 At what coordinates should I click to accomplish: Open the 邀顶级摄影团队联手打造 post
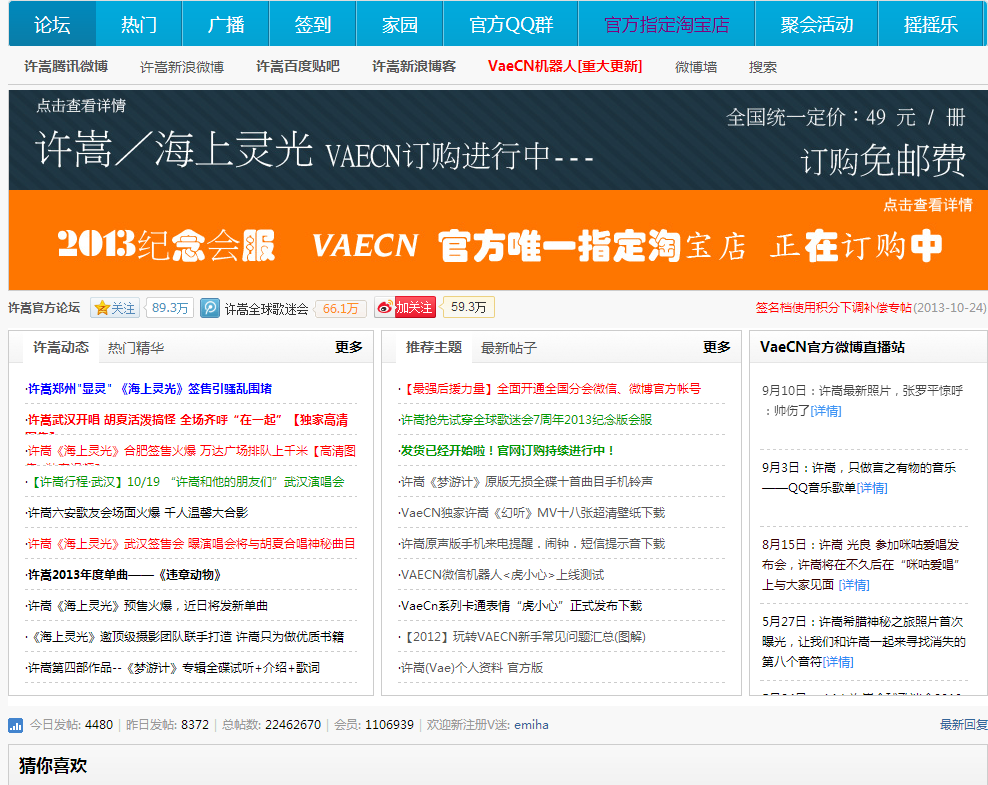coord(187,636)
